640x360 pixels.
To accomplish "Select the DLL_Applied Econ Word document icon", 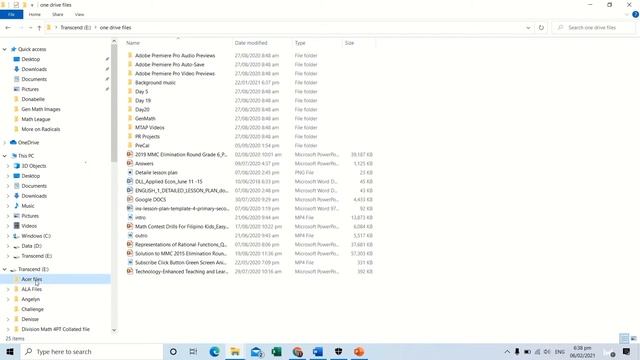I will [130, 182].
